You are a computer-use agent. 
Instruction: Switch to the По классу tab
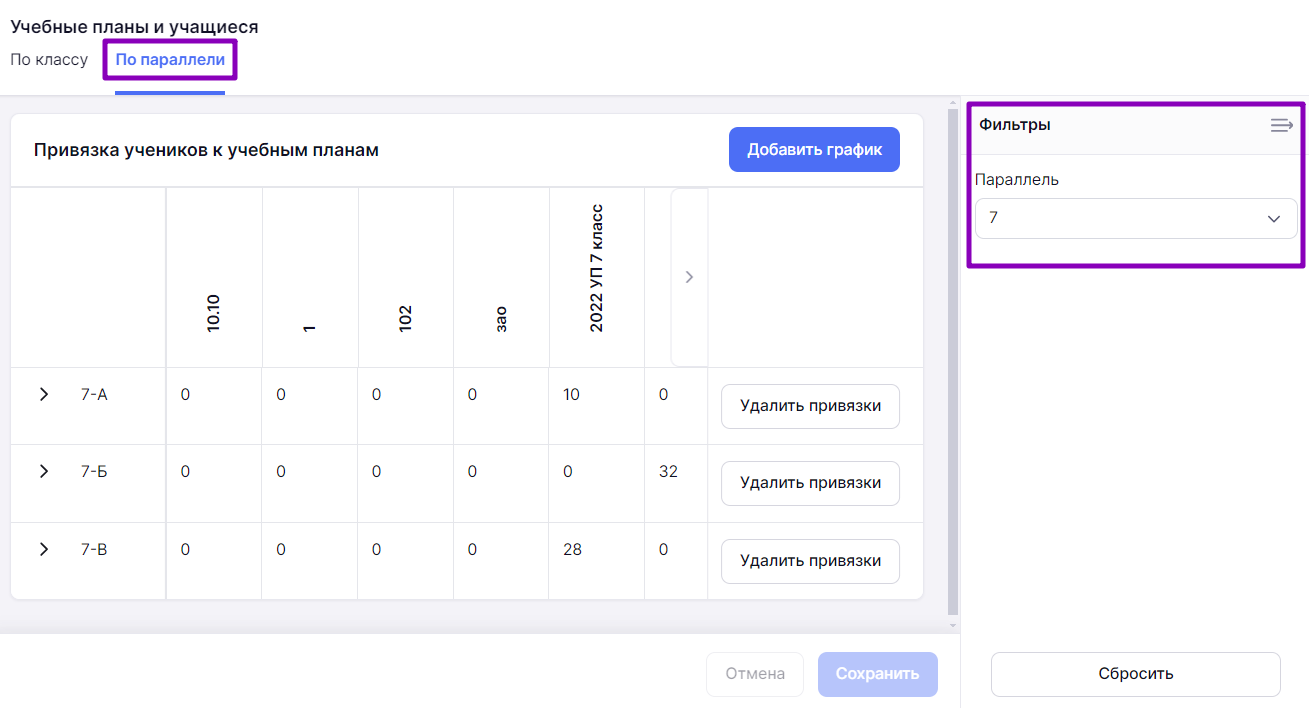point(49,60)
